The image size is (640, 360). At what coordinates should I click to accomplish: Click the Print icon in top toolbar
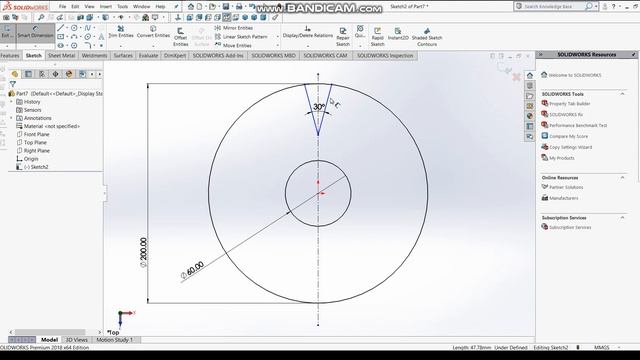tap(239, 7)
